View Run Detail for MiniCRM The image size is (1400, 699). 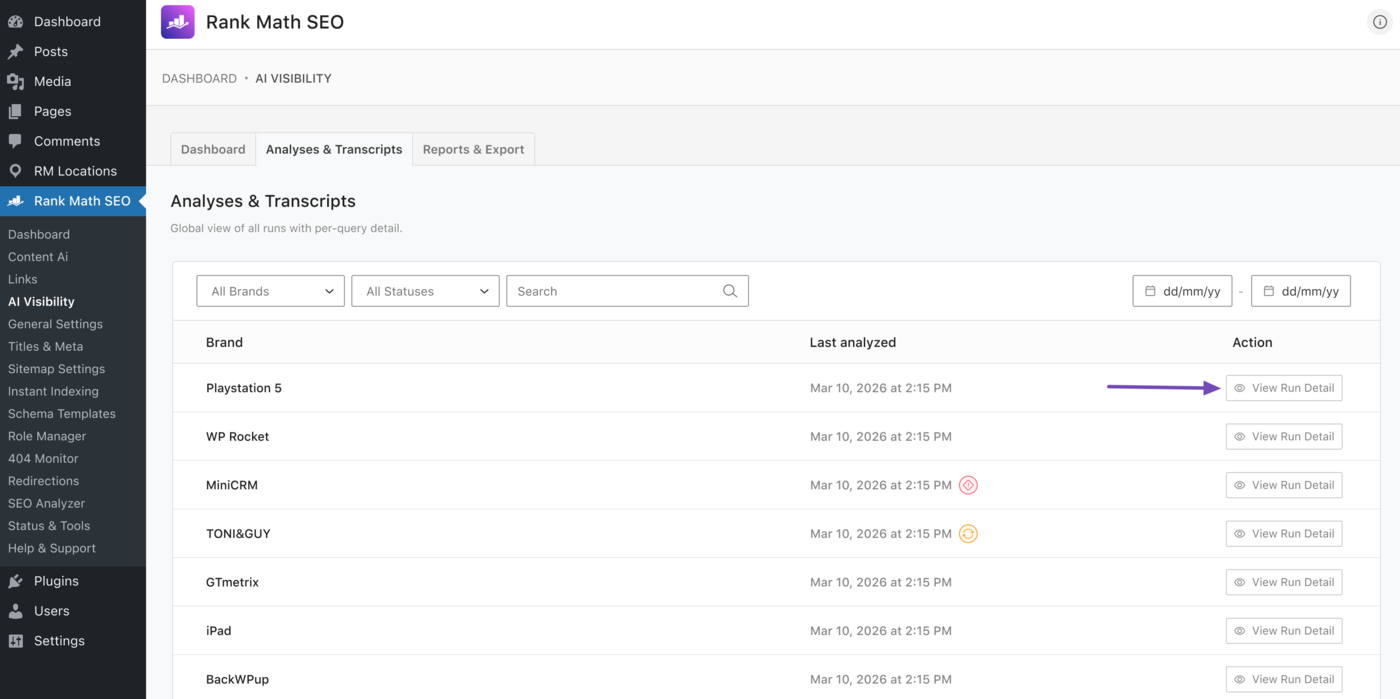pyautogui.click(x=1284, y=485)
